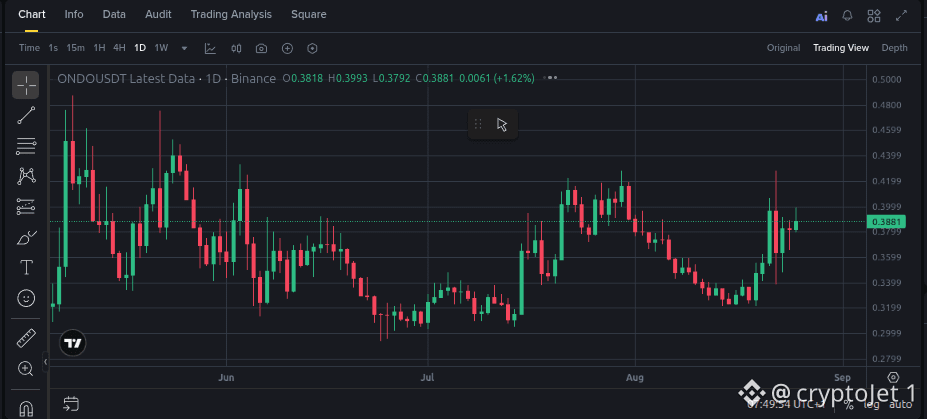Image resolution: width=927 pixels, height=419 pixels.
Task: Open the indicators chart icon
Action: 210,48
